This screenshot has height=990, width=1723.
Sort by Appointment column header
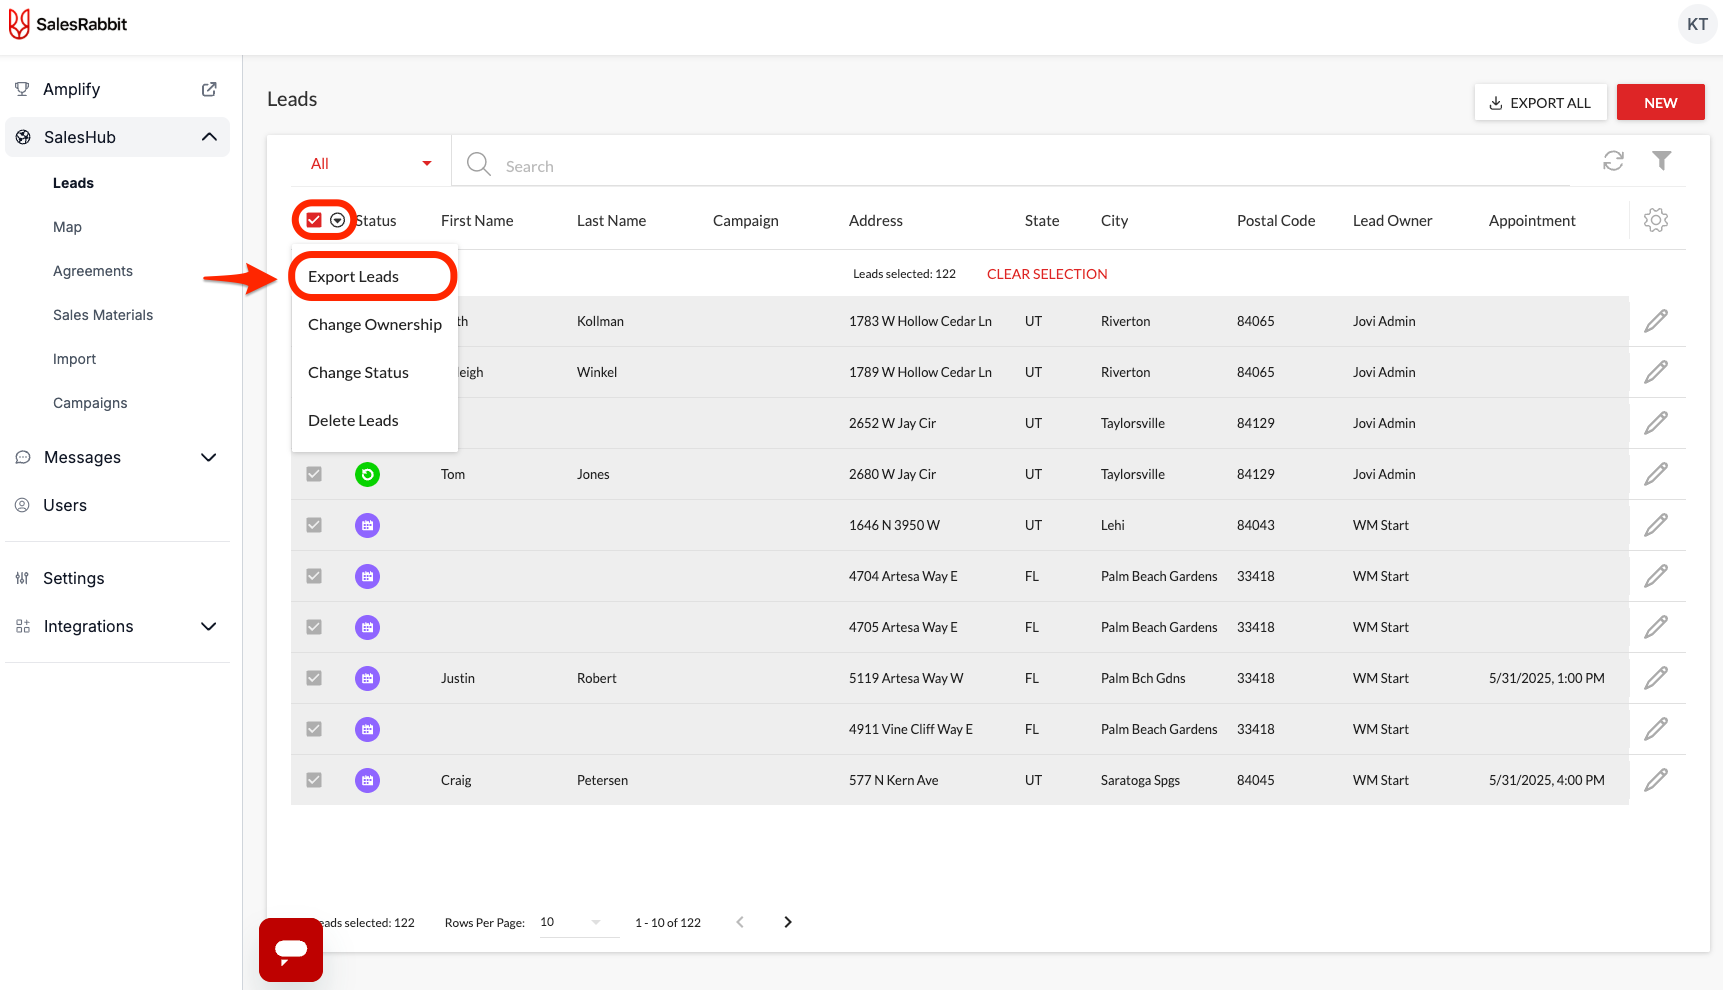1532,220
